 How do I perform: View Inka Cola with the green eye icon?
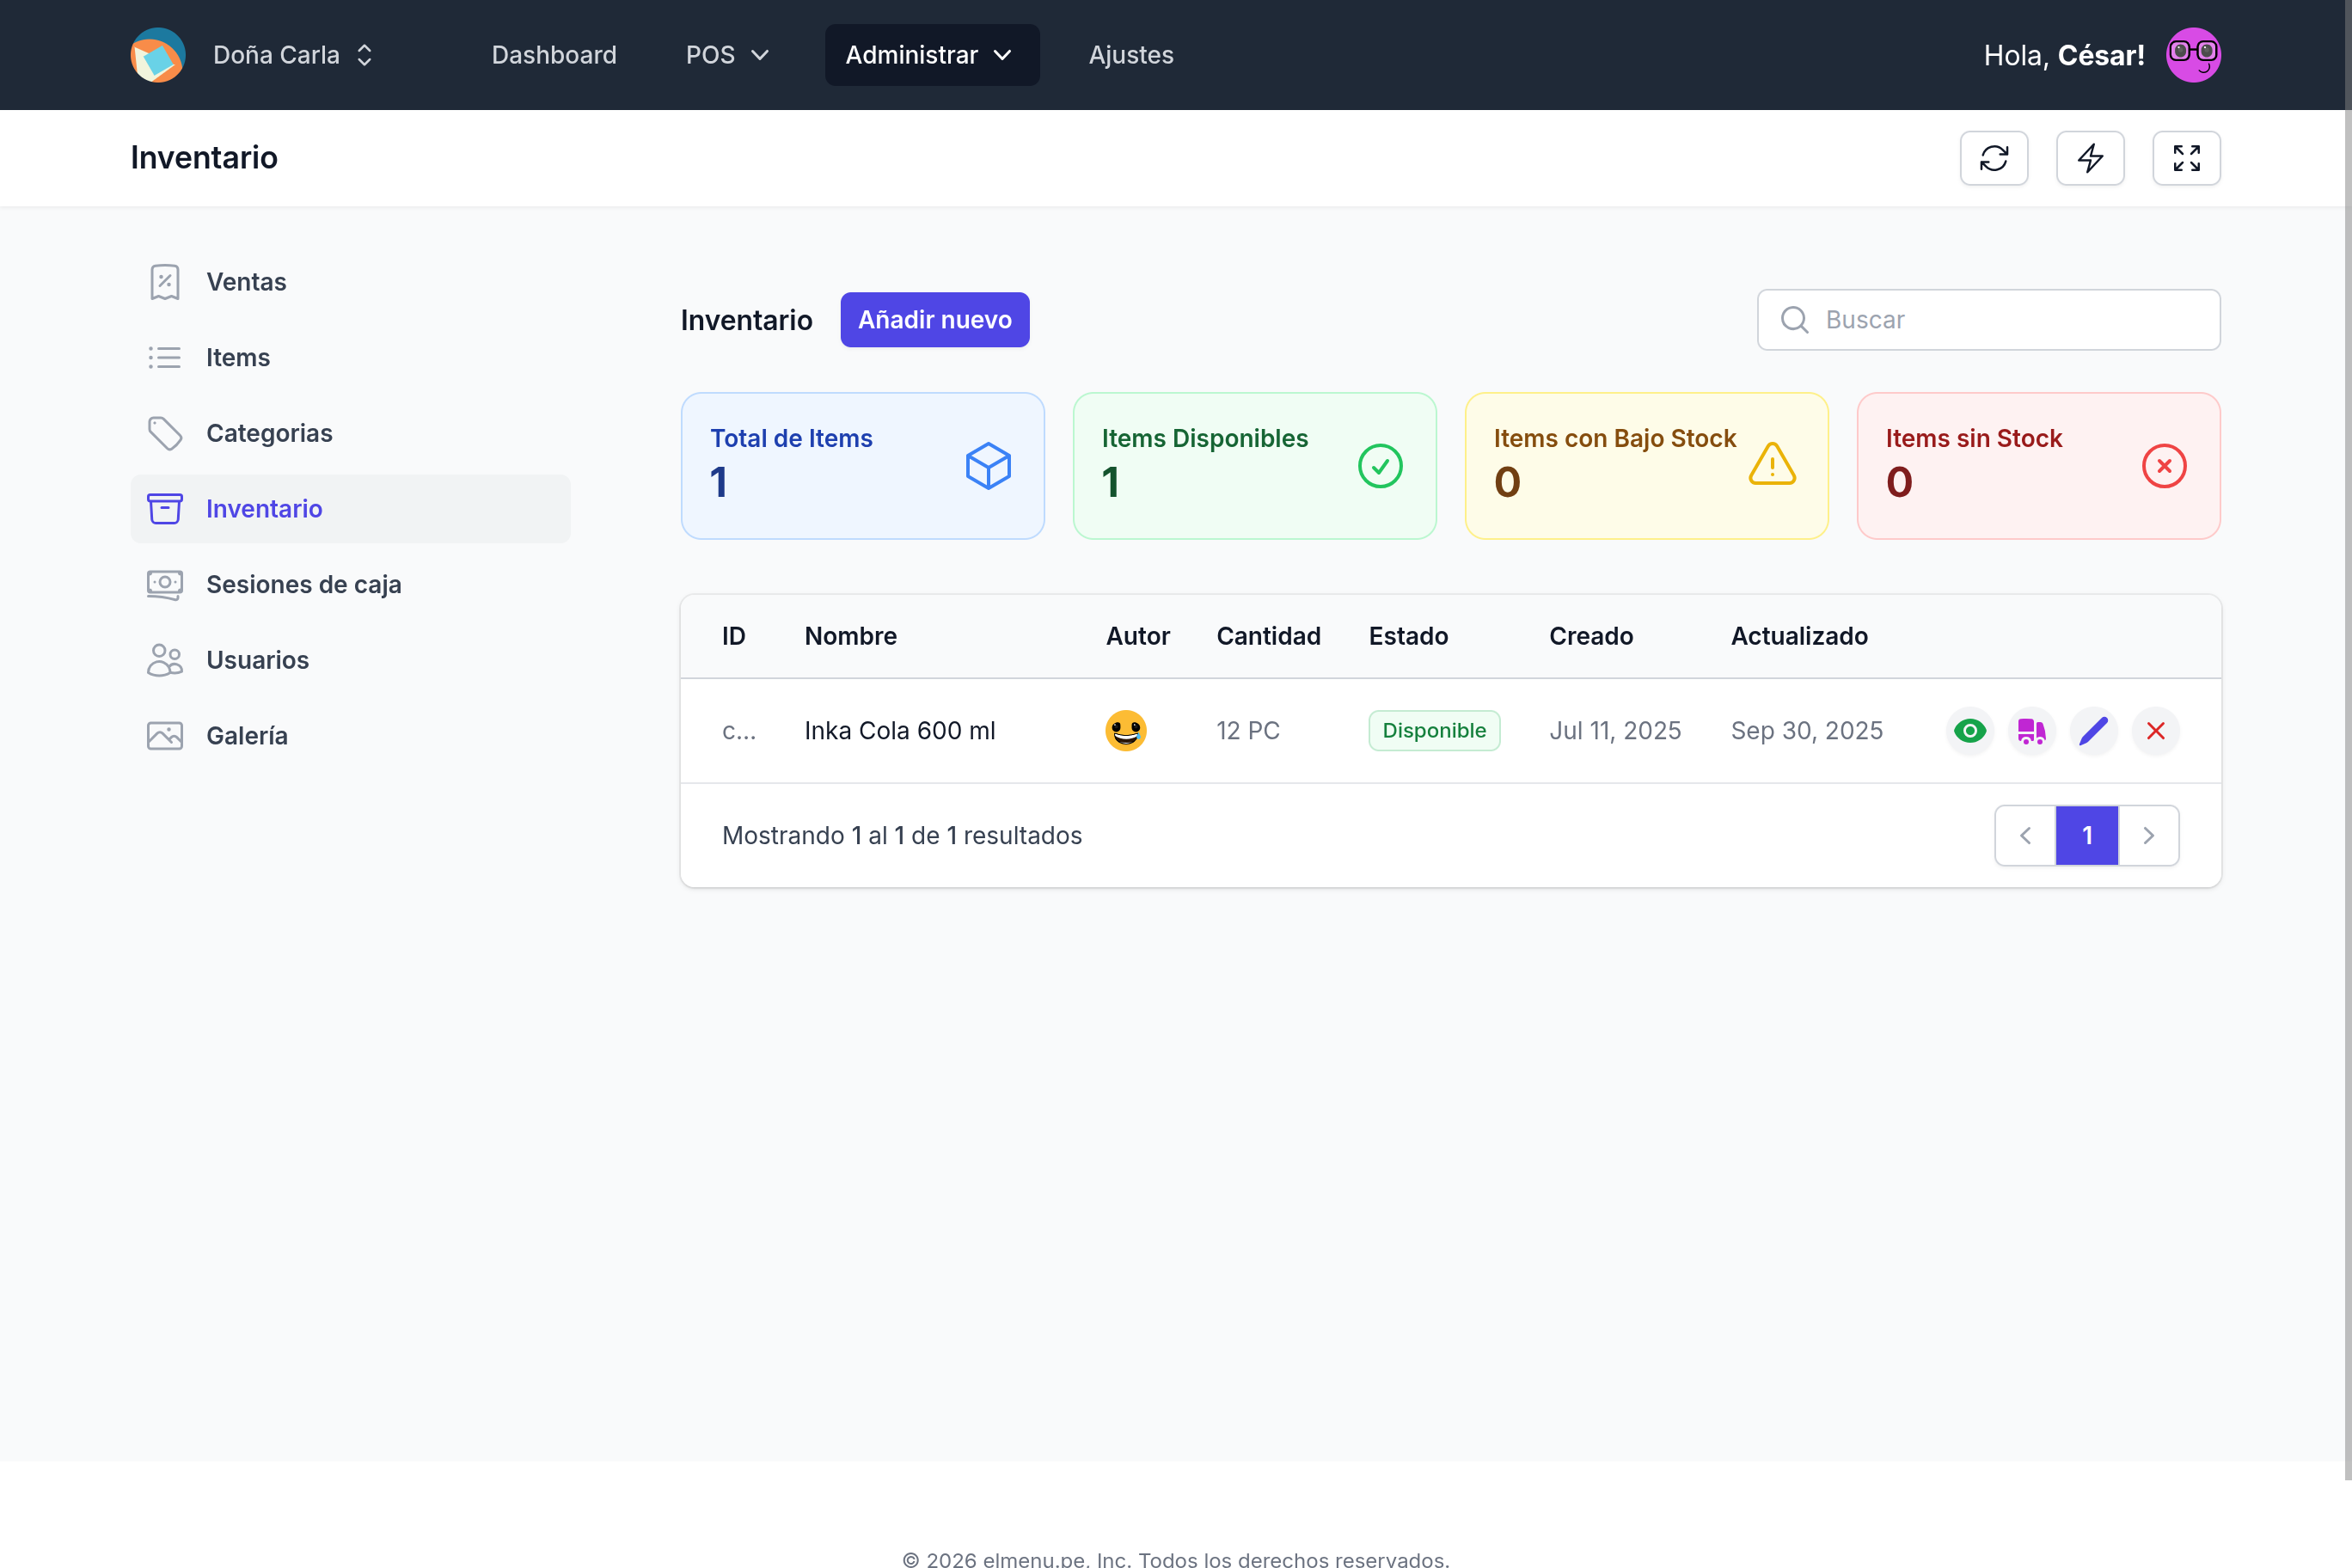1969,731
